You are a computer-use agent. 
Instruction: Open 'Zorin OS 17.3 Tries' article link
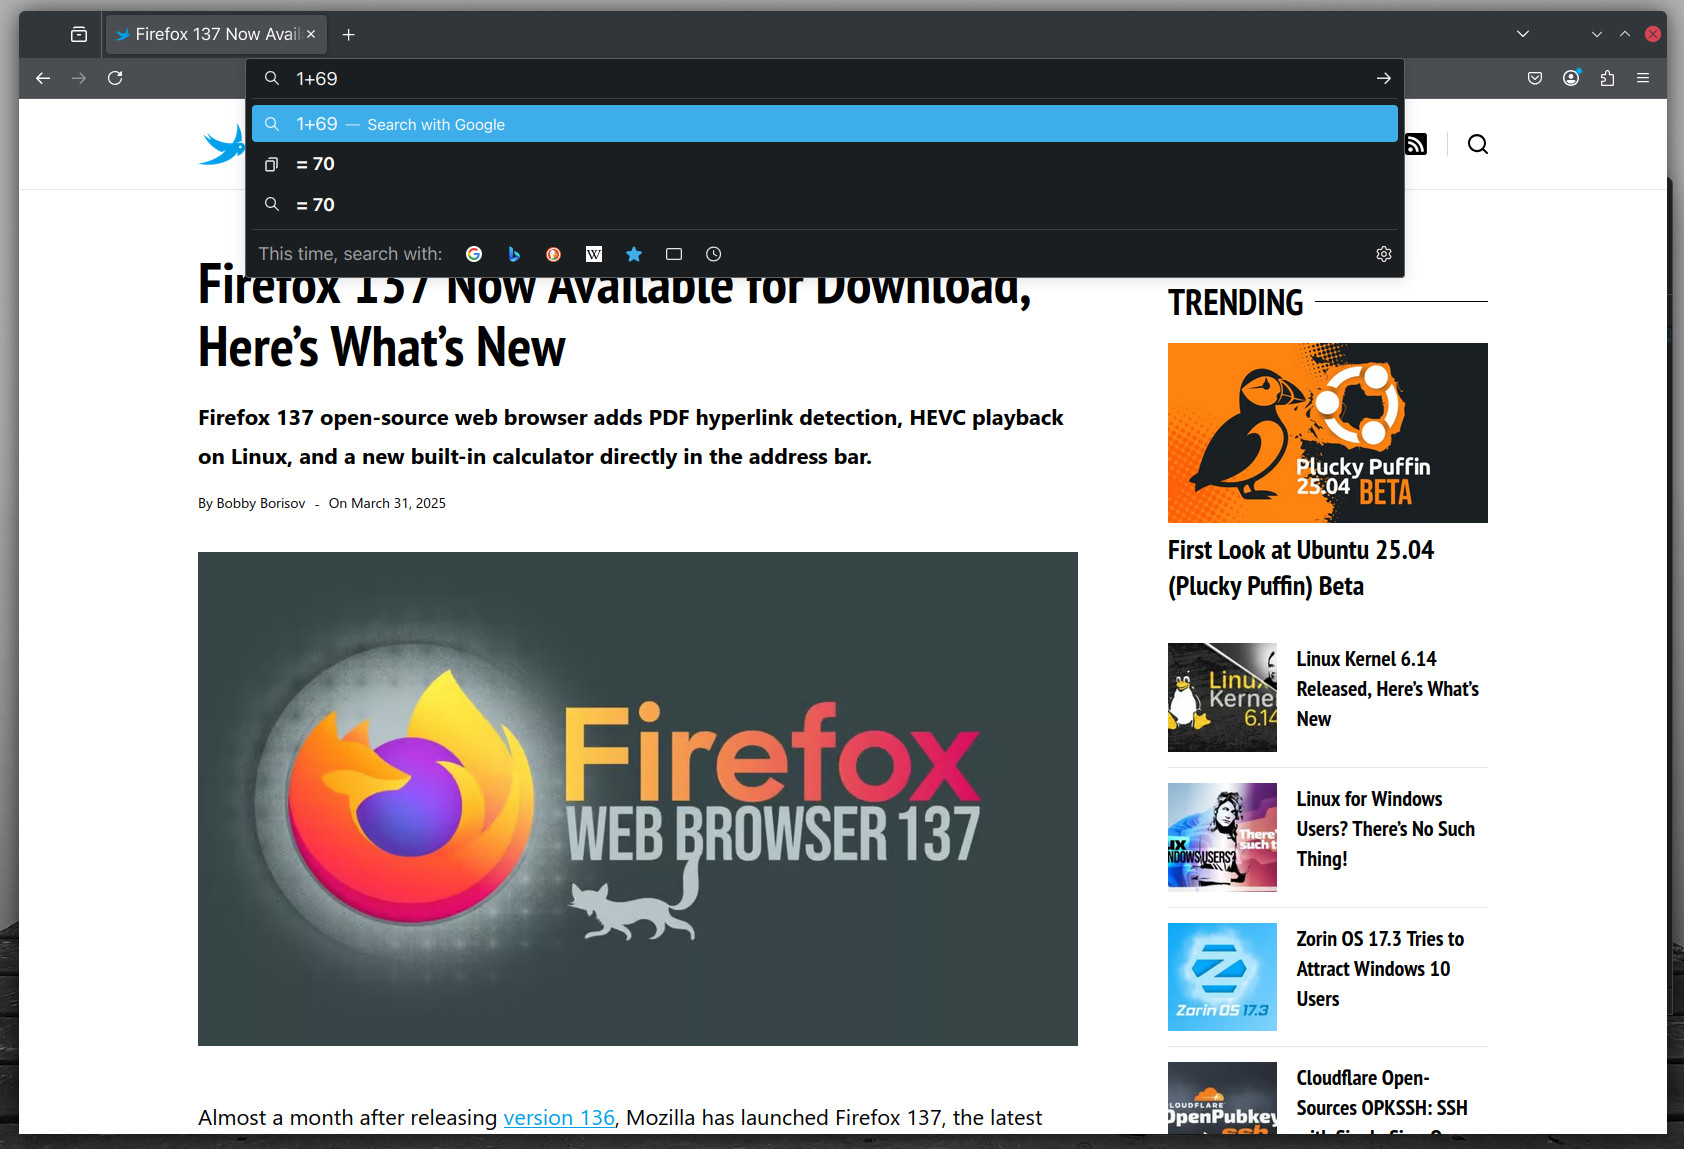[1381, 969]
